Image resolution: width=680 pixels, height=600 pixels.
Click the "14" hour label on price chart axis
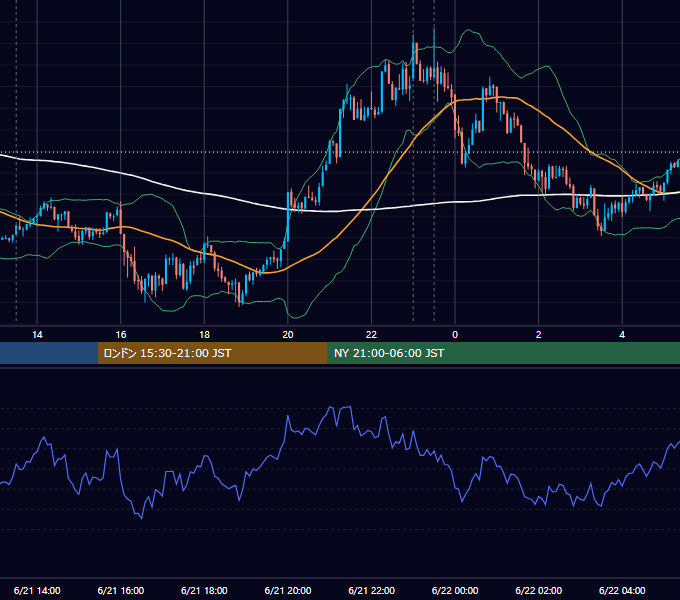(x=37, y=335)
